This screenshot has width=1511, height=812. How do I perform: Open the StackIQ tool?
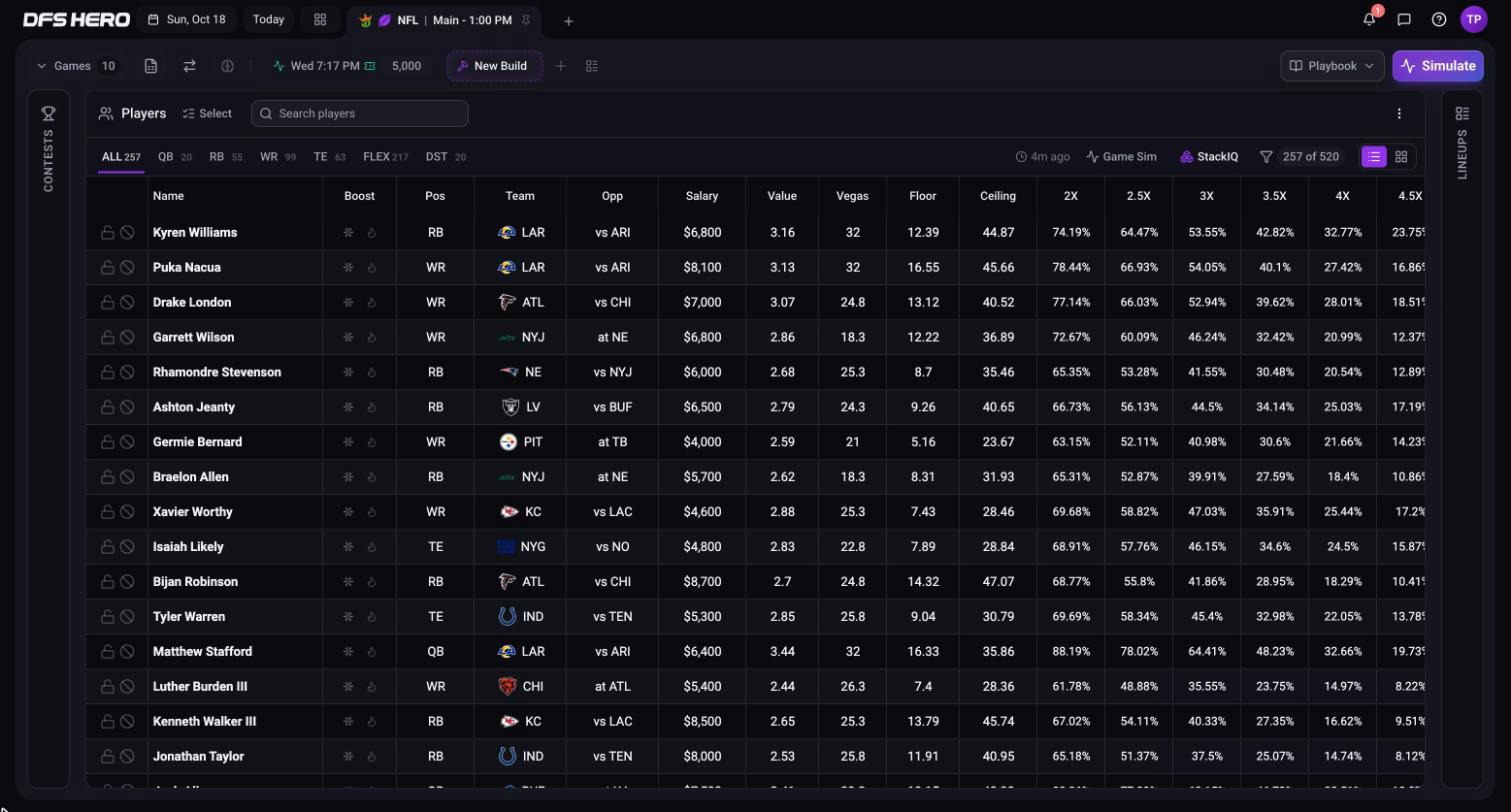(x=1209, y=157)
